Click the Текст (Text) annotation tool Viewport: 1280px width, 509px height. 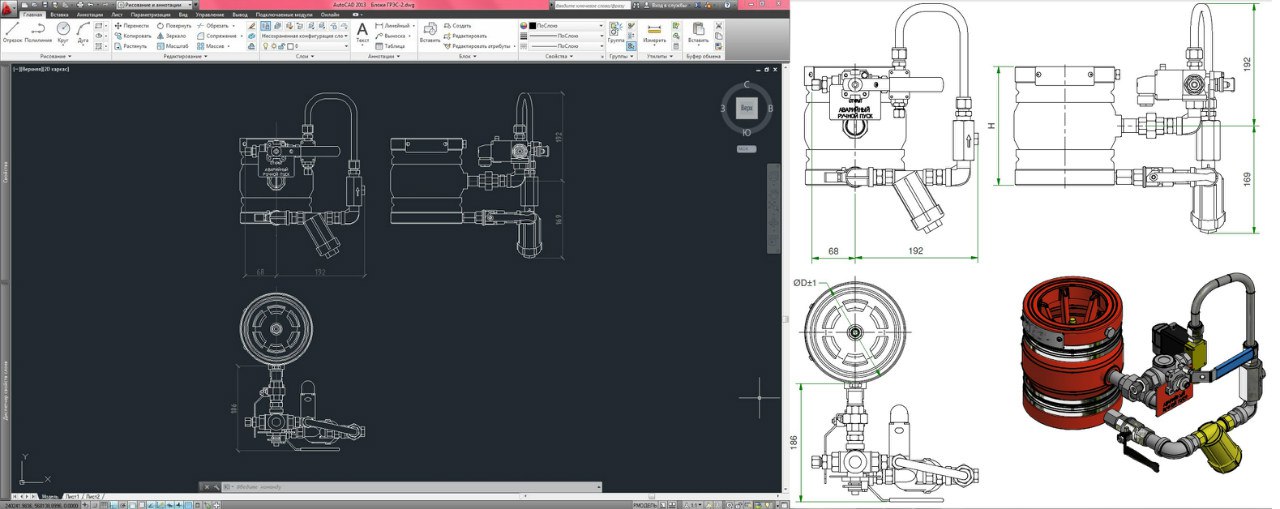[363, 32]
